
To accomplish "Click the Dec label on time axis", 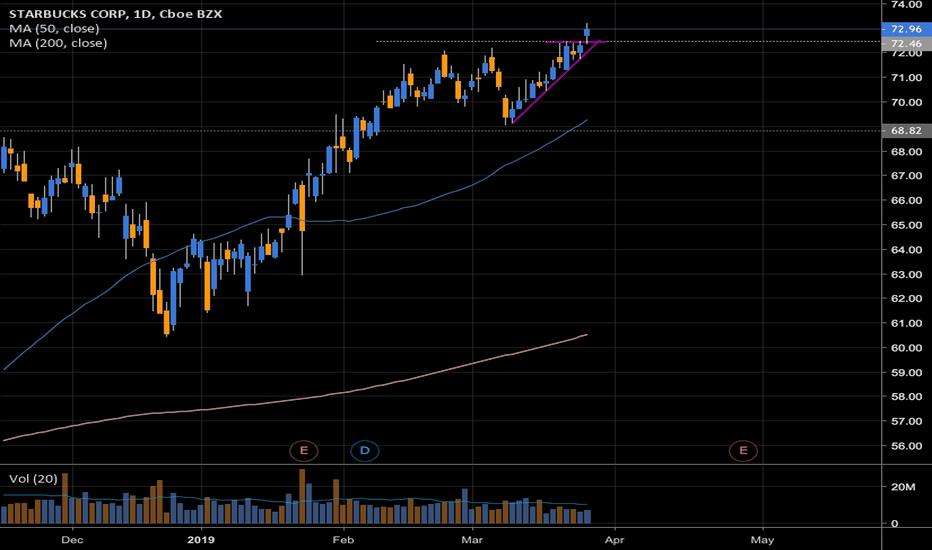I will tap(72, 540).
